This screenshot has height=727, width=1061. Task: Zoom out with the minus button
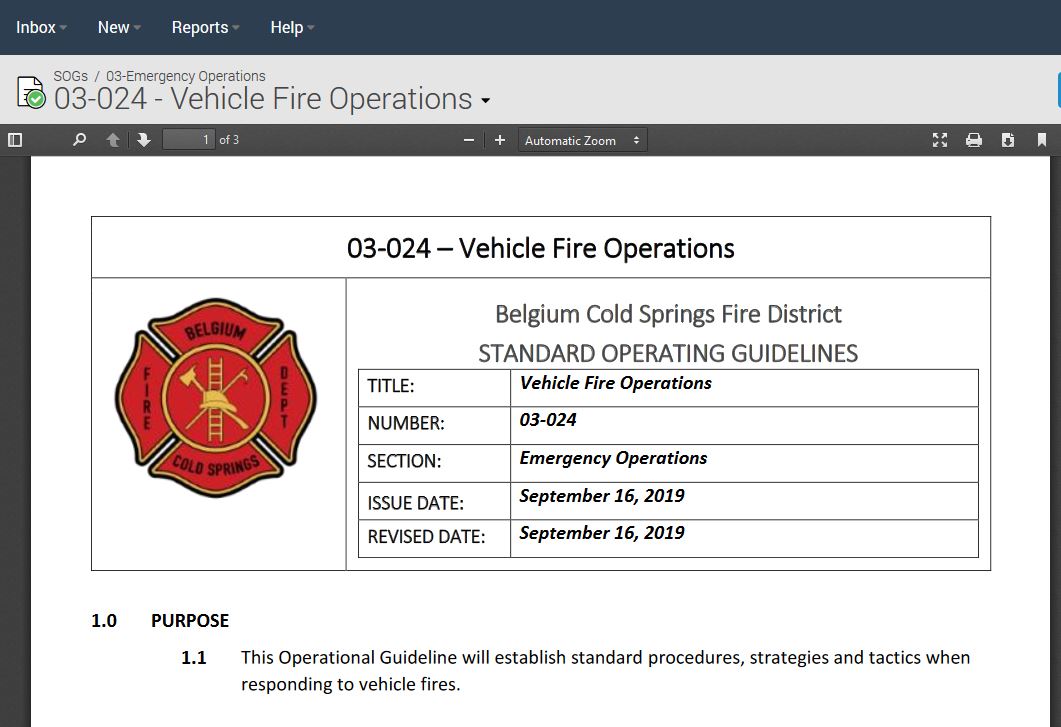(468, 140)
